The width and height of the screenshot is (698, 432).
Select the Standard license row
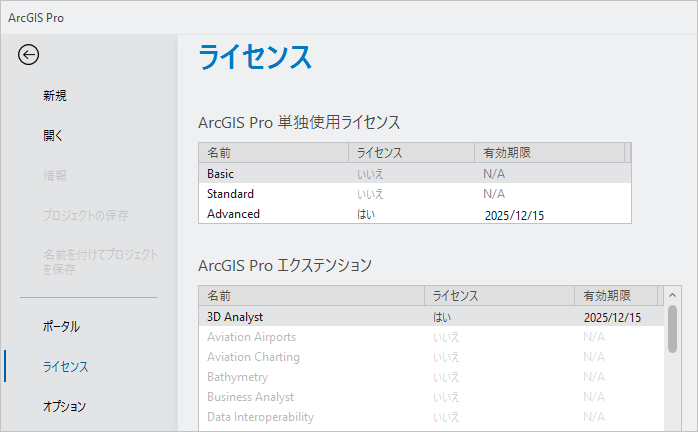point(415,194)
